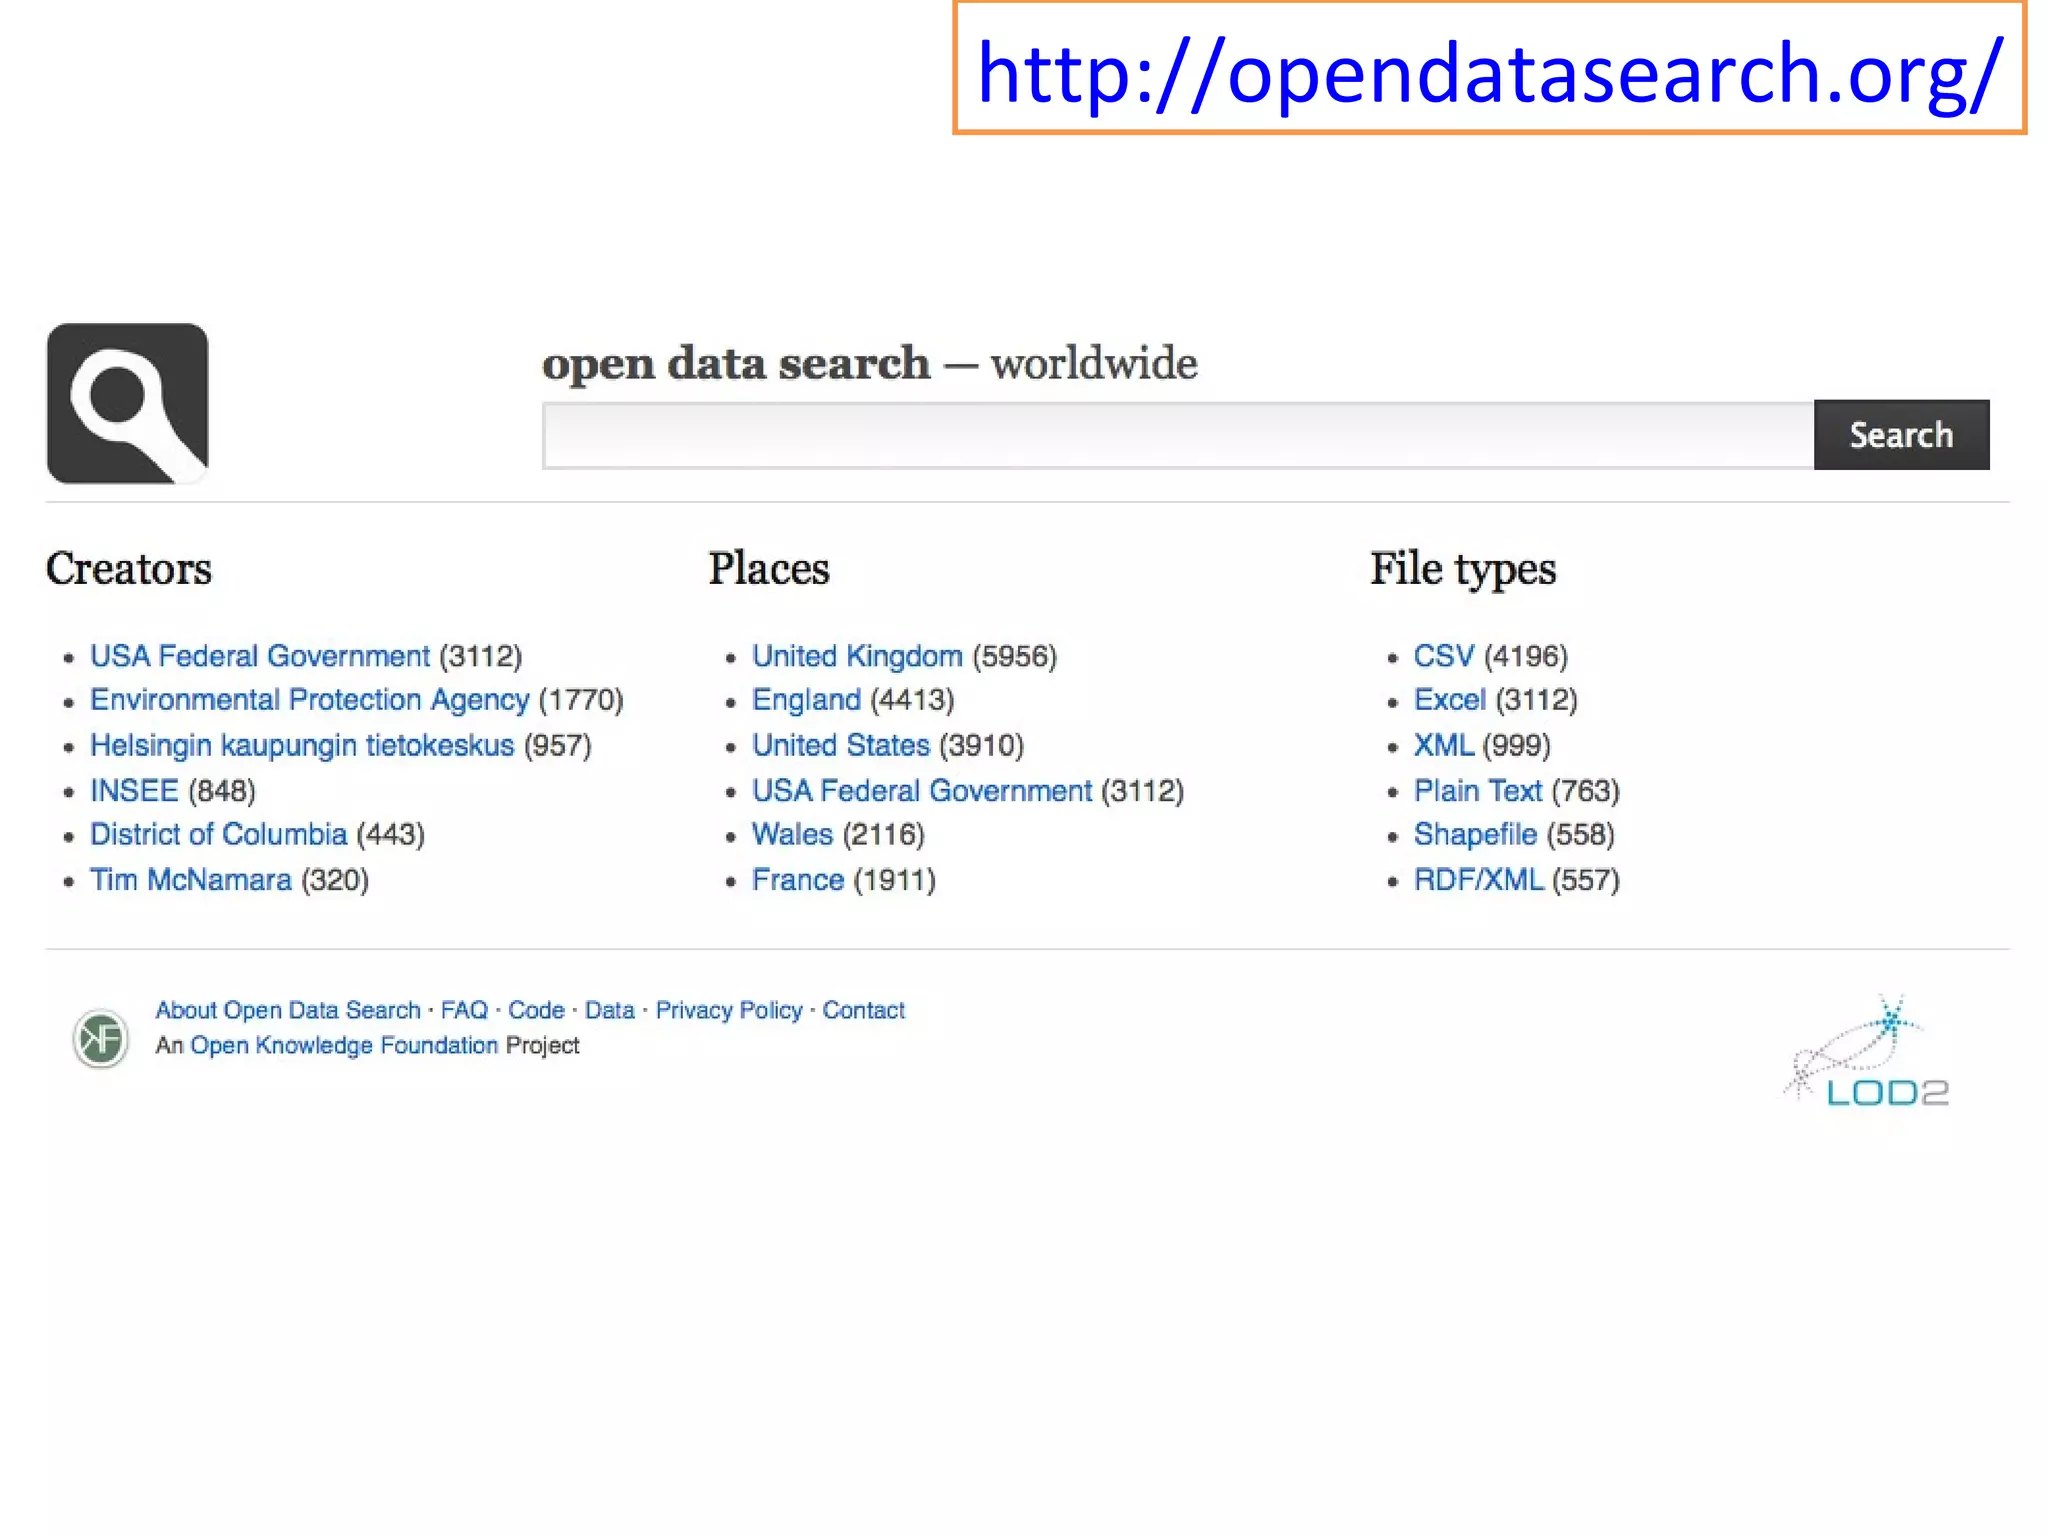Browse District of Columbia datasets
This screenshot has height=1536, width=2048.
[218, 834]
